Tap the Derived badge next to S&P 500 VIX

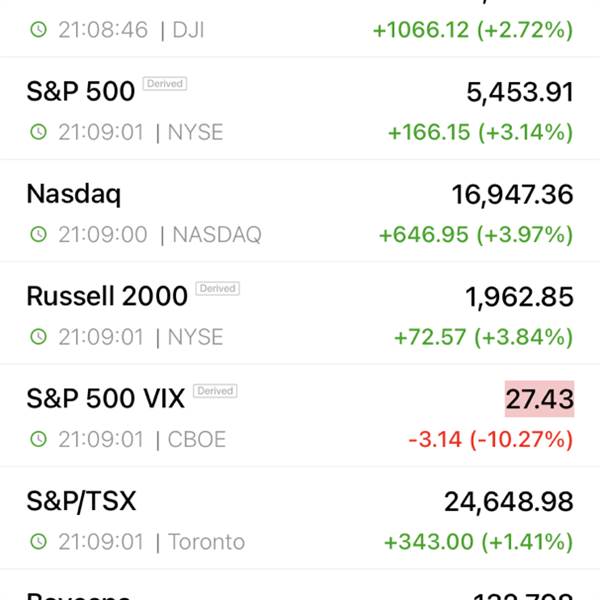[x=215, y=391]
